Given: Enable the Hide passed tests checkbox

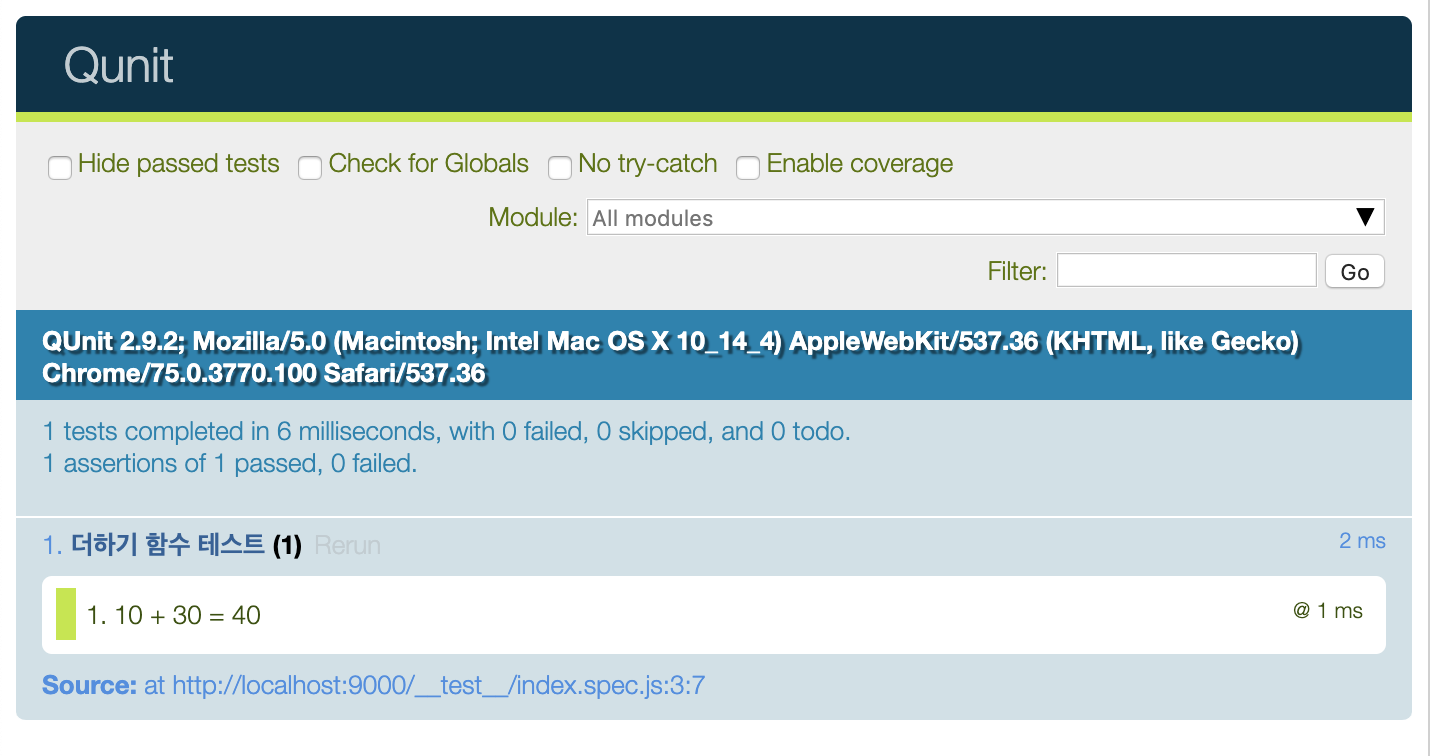Looking at the screenshot, I should tap(60, 167).
